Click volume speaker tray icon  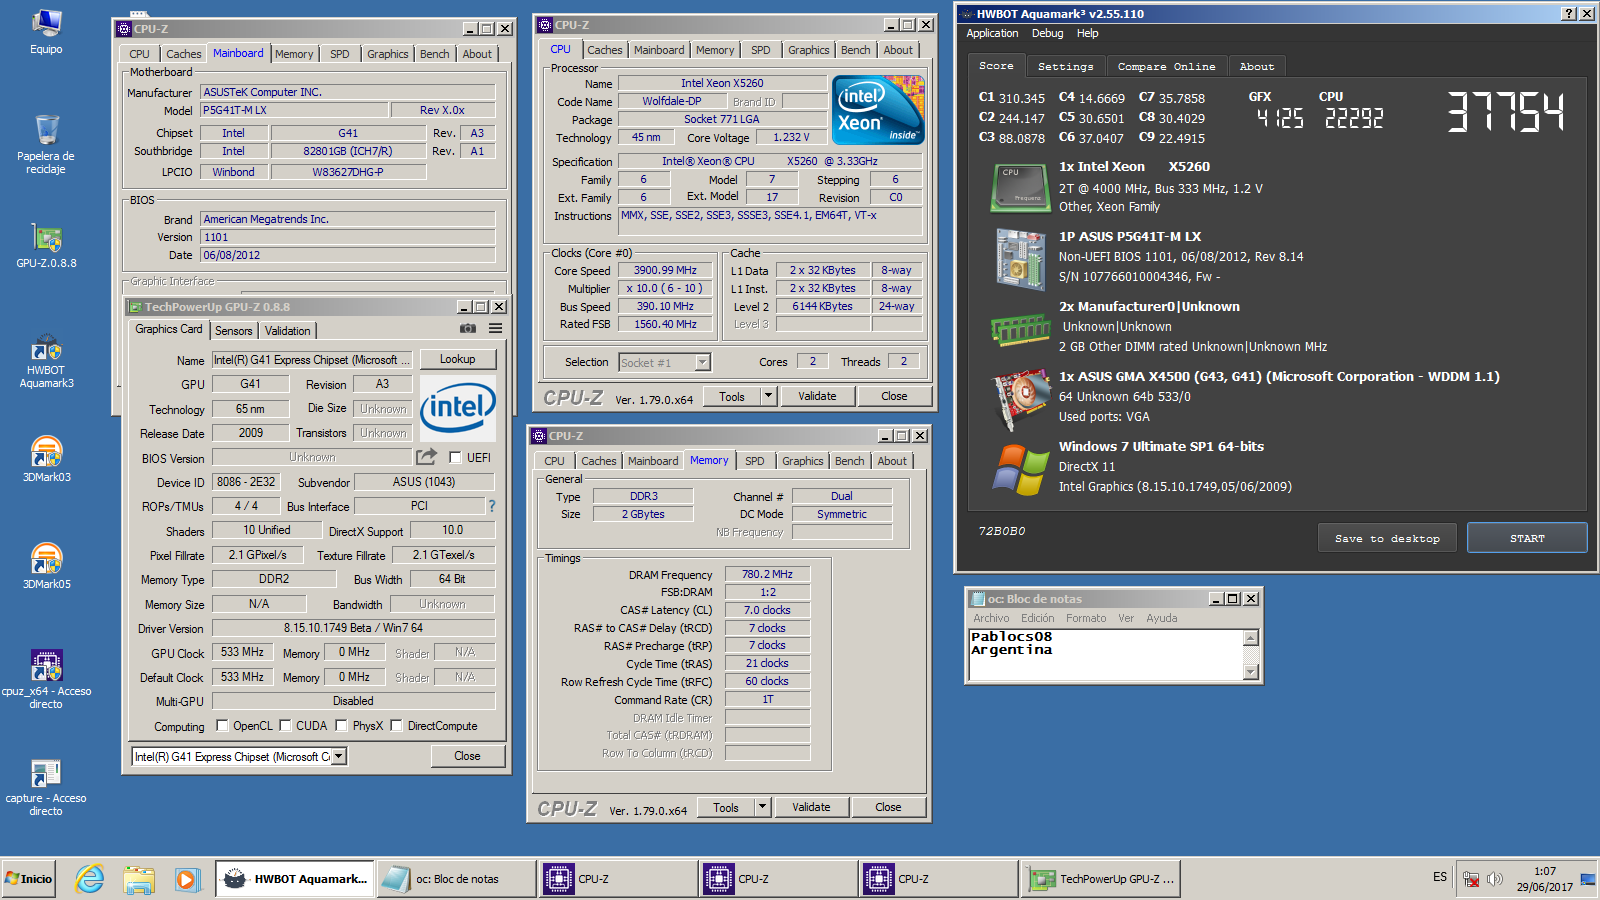click(1495, 879)
